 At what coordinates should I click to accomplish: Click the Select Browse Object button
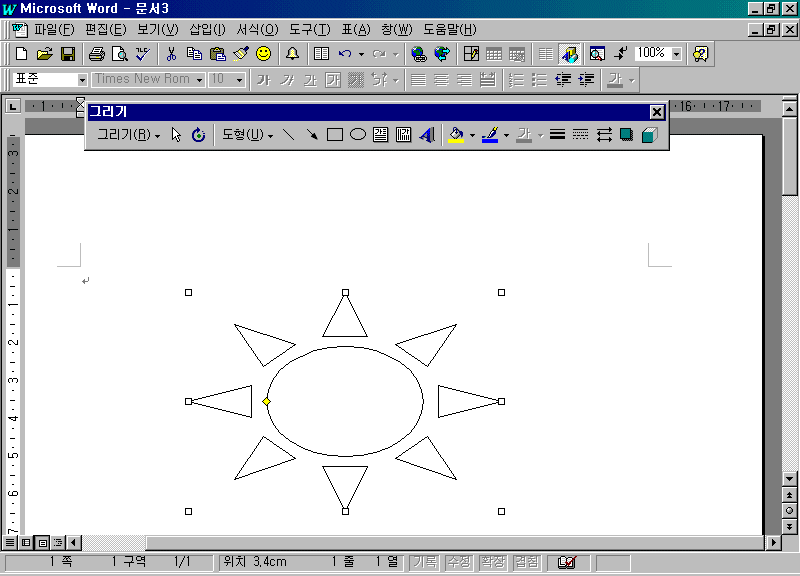[x=789, y=511]
